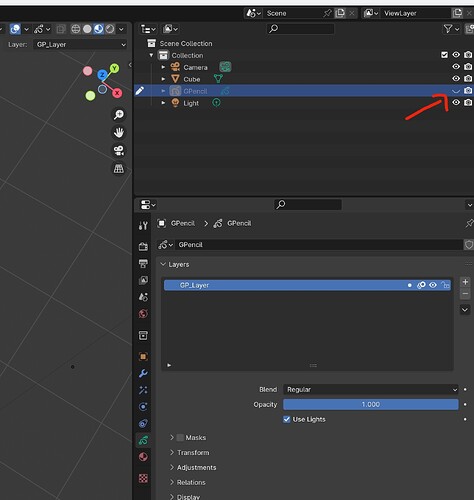Open the Object Constraints tab icon
This screenshot has width=474, height=500.
click(x=143, y=423)
